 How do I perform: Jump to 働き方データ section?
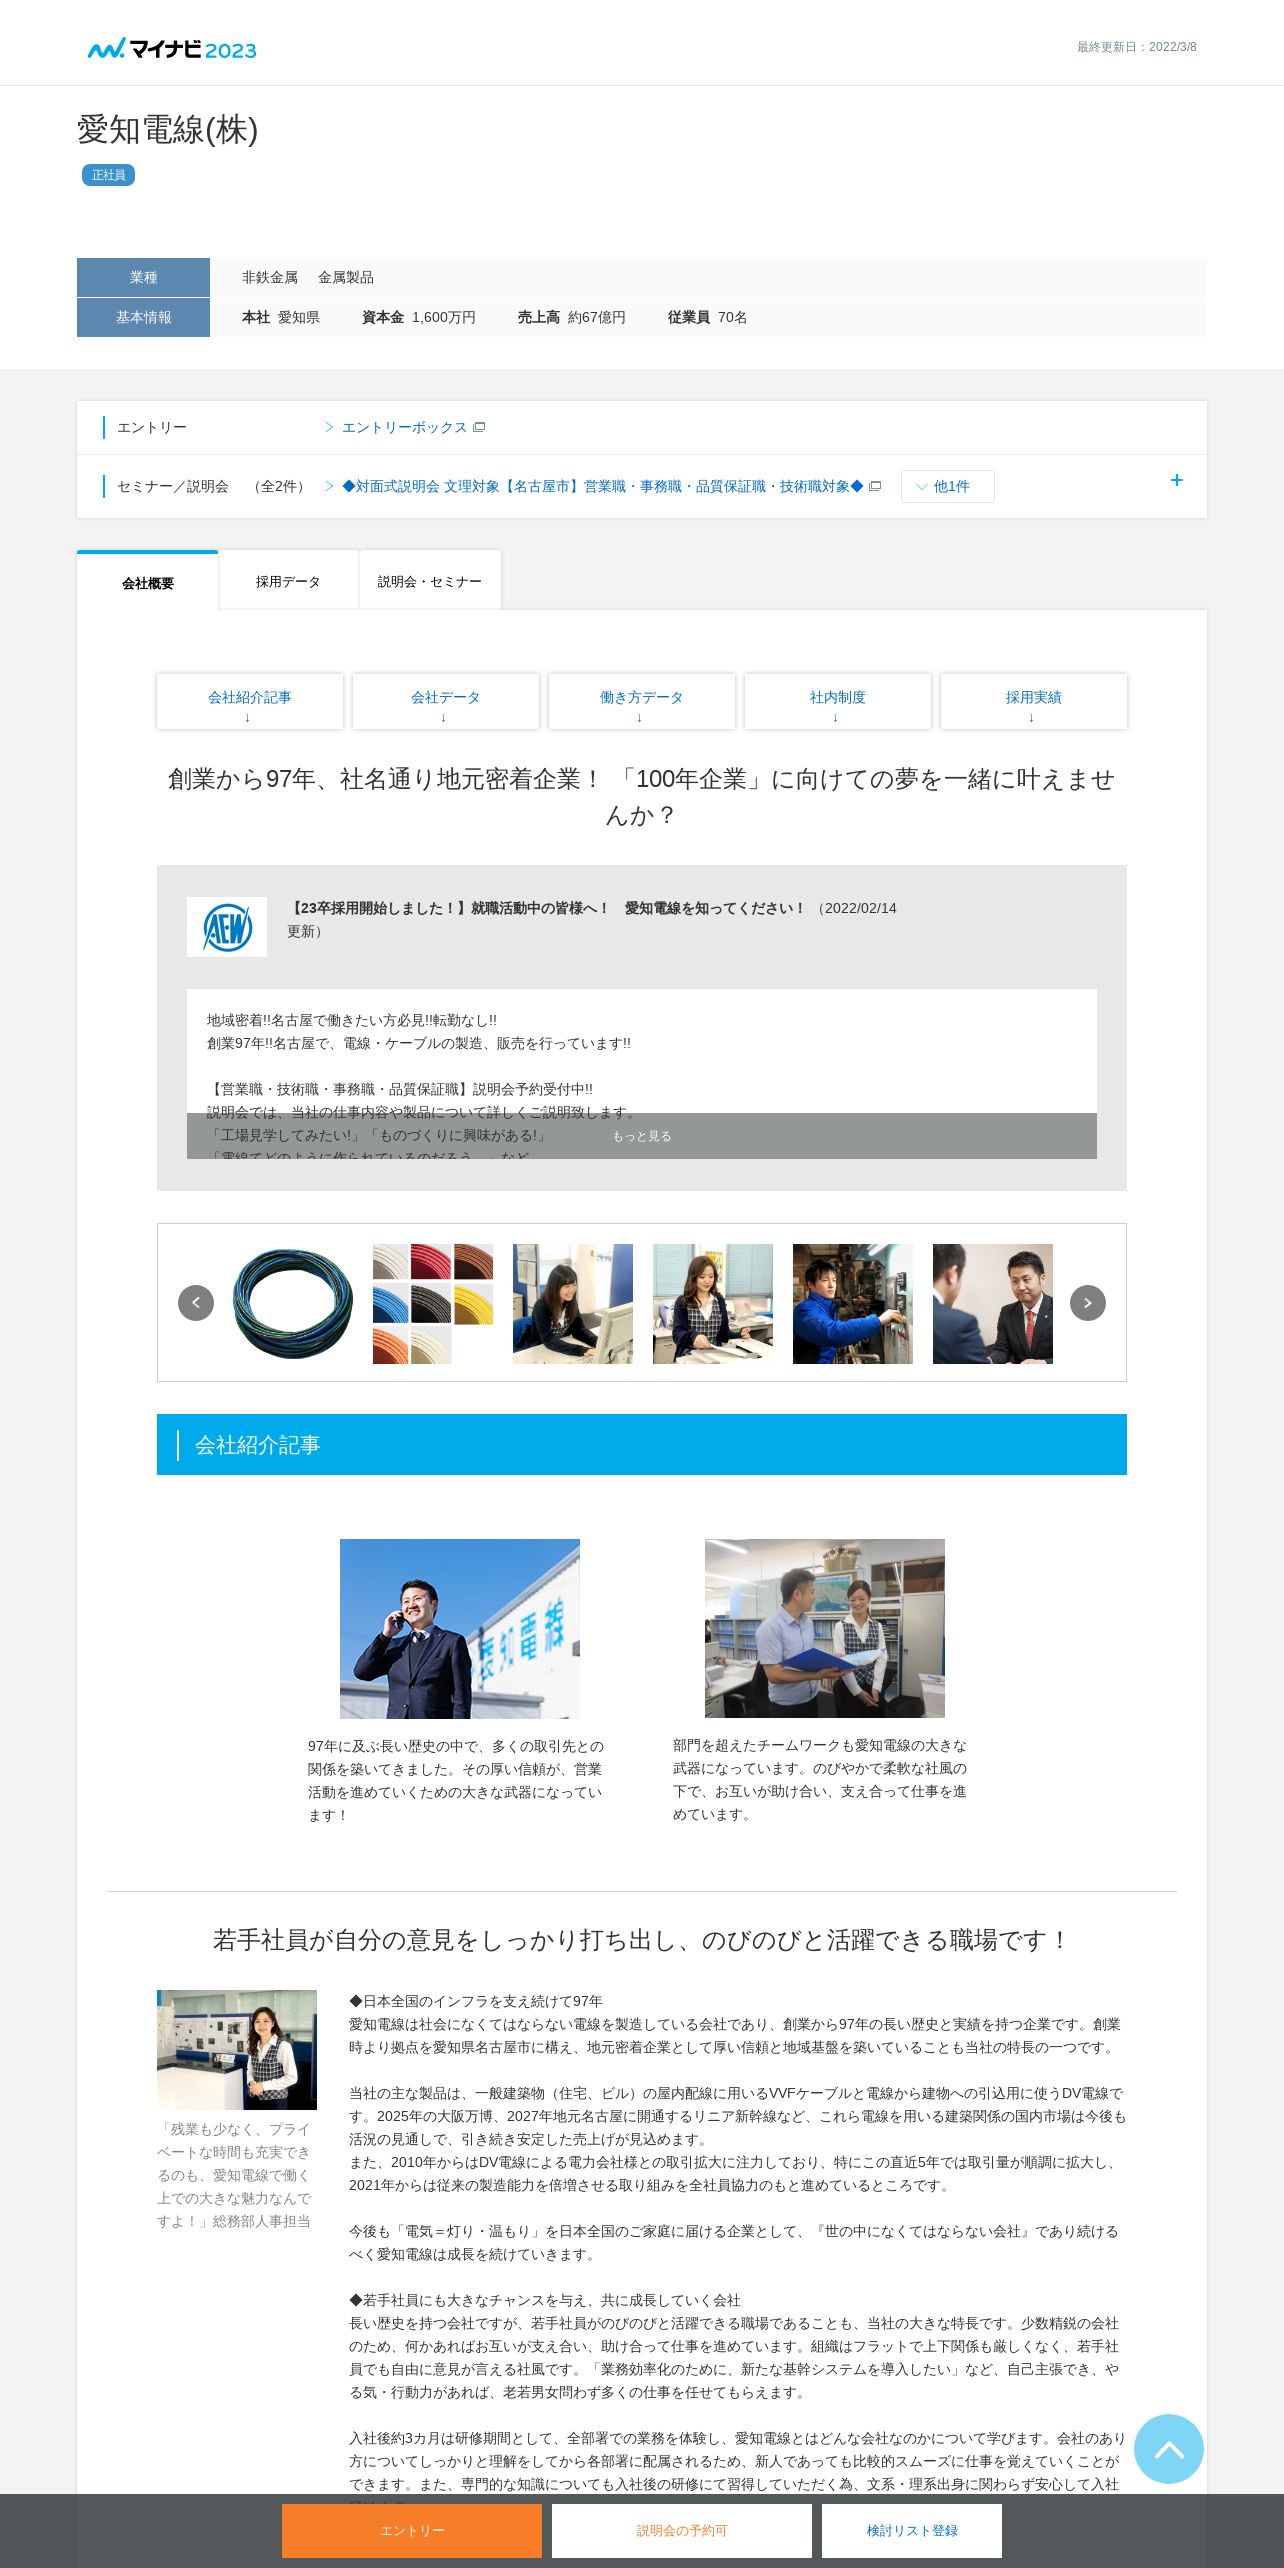point(642,702)
